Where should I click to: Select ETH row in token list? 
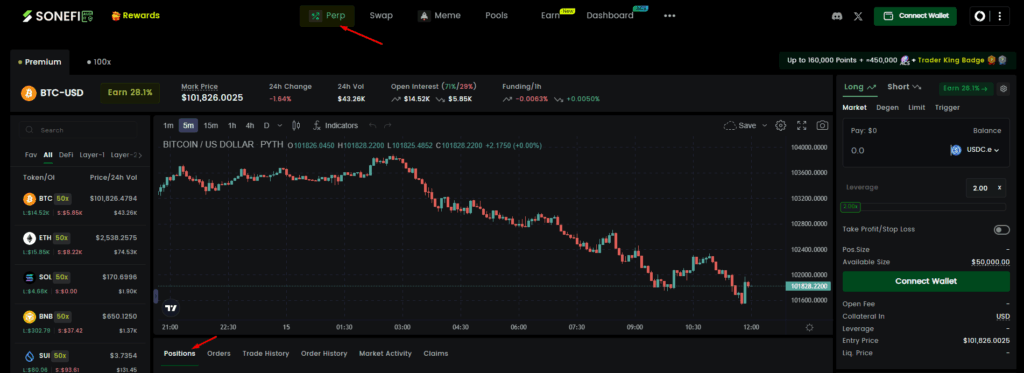click(x=80, y=244)
